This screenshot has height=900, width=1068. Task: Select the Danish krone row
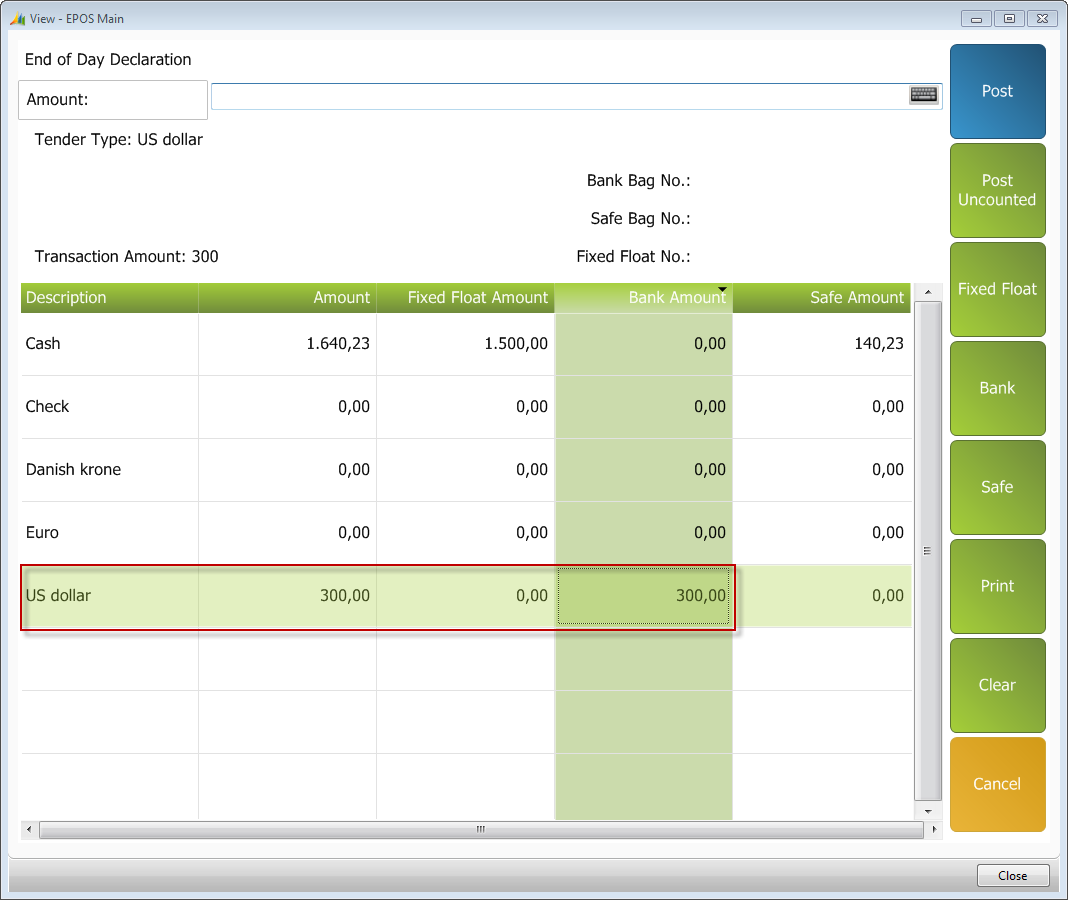coord(109,470)
